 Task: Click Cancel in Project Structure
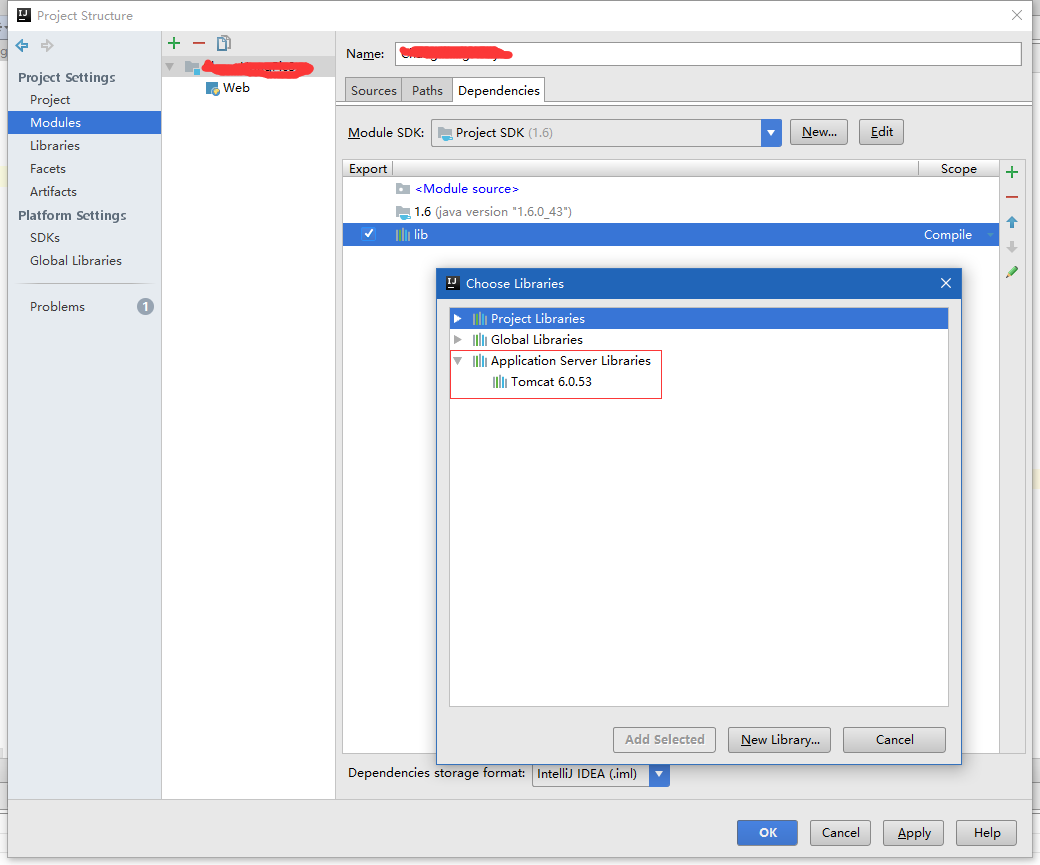click(x=840, y=832)
